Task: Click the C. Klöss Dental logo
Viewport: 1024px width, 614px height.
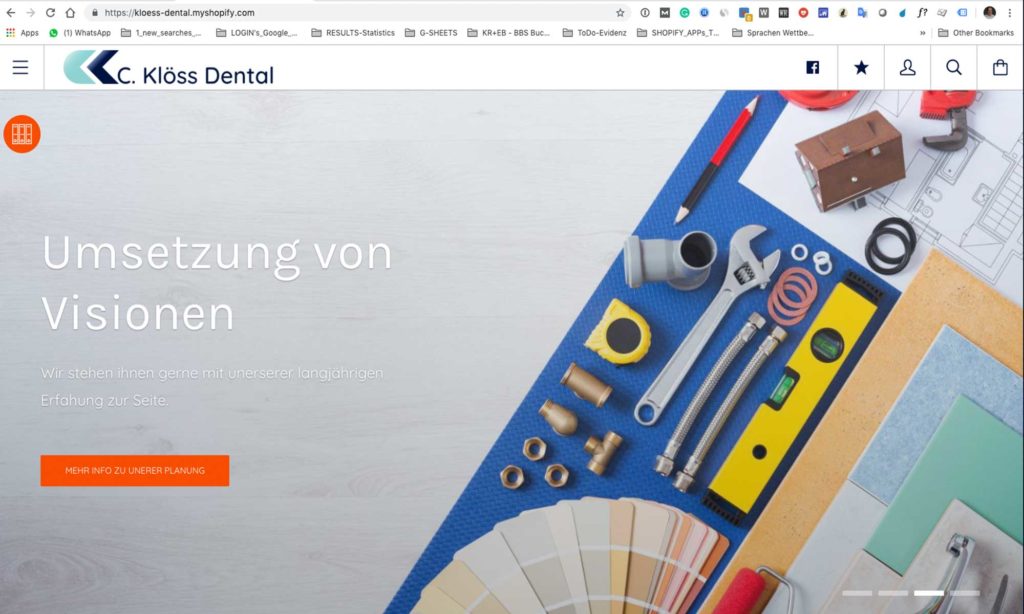Action: tap(168, 68)
